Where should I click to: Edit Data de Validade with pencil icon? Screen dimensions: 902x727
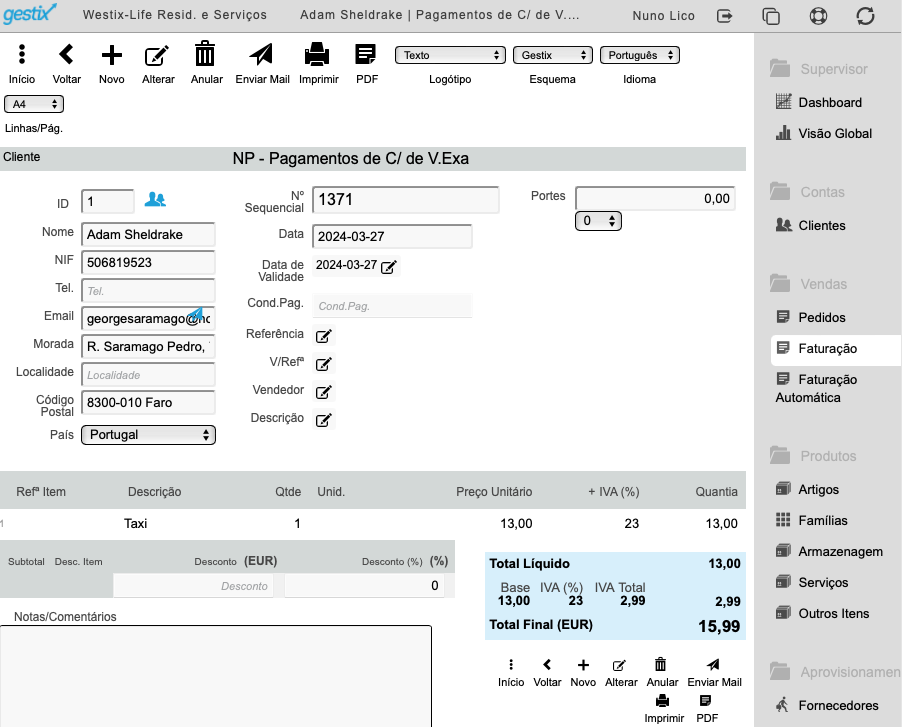[389, 267]
